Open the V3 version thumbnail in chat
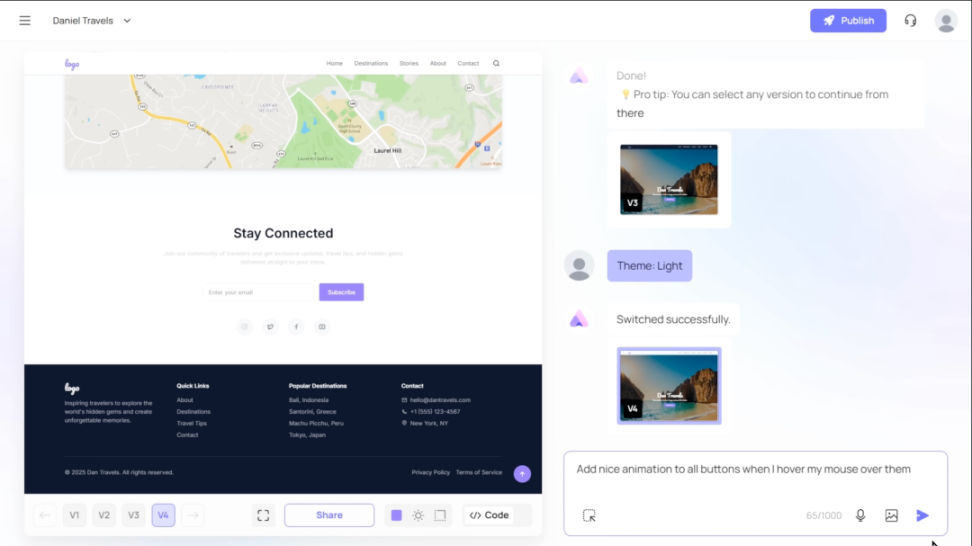Viewport: 972px width, 546px height. coord(669,180)
